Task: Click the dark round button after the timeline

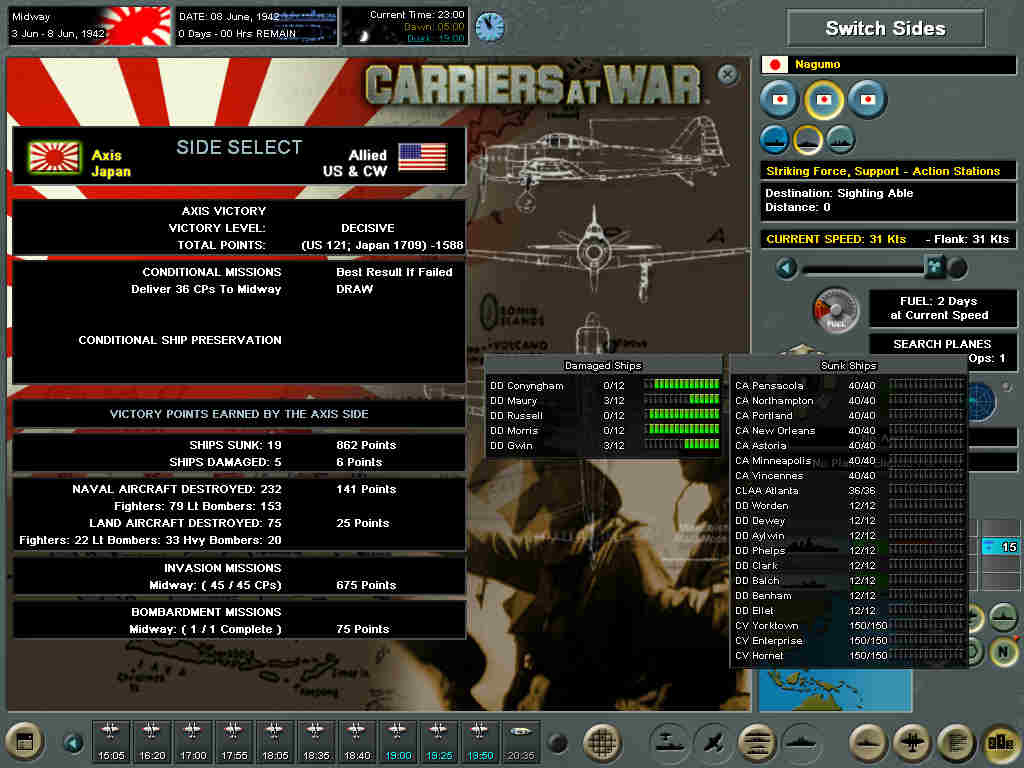Action: [558, 743]
